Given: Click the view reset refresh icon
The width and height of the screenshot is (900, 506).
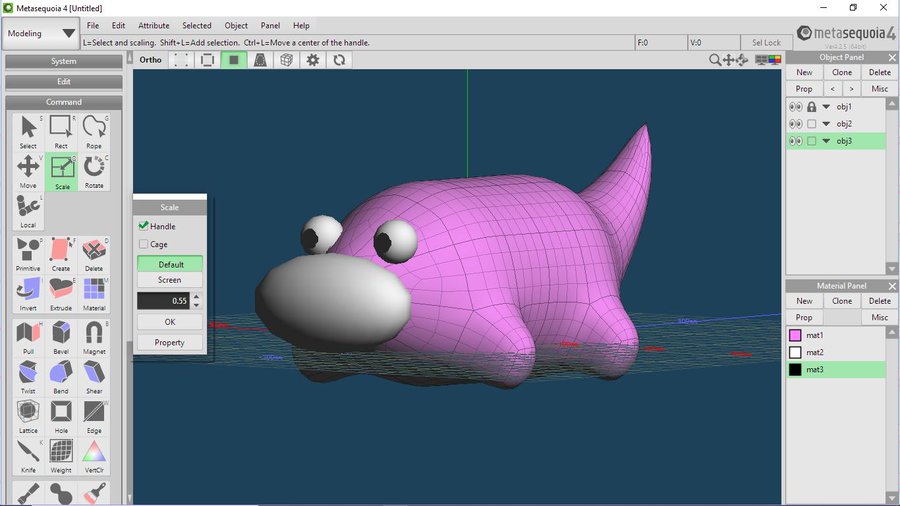Looking at the screenshot, I should pyautogui.click(x=339, y=60).
